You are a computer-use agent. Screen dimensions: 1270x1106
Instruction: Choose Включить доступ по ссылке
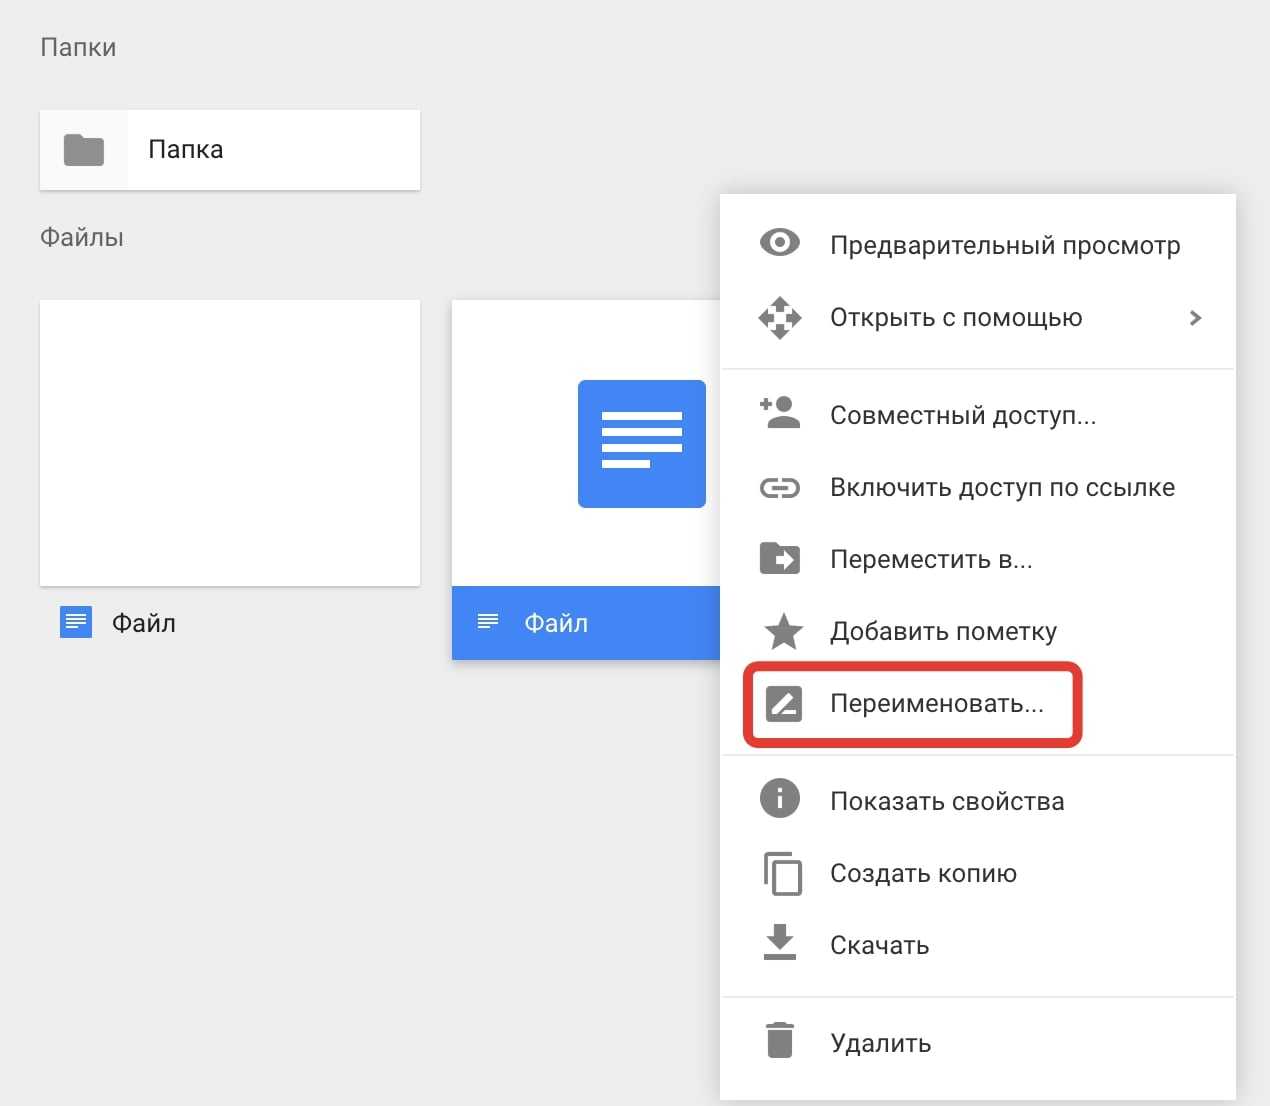[978, 487]
